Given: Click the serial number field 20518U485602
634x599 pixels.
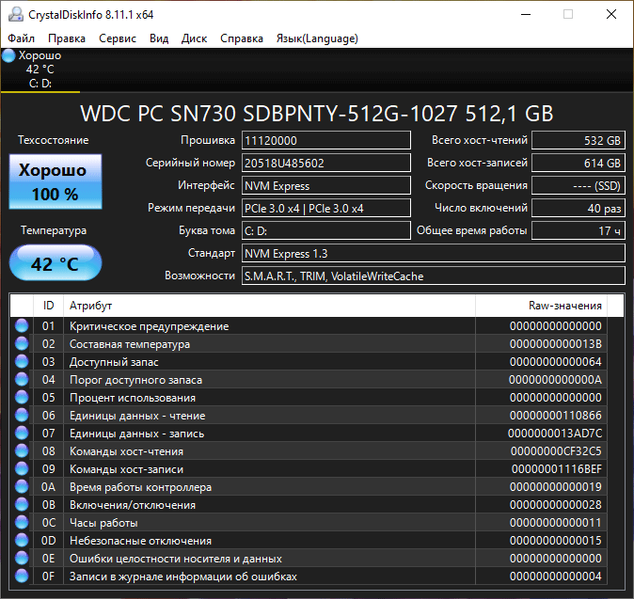Looking at the screenshot, I should 326,163.
